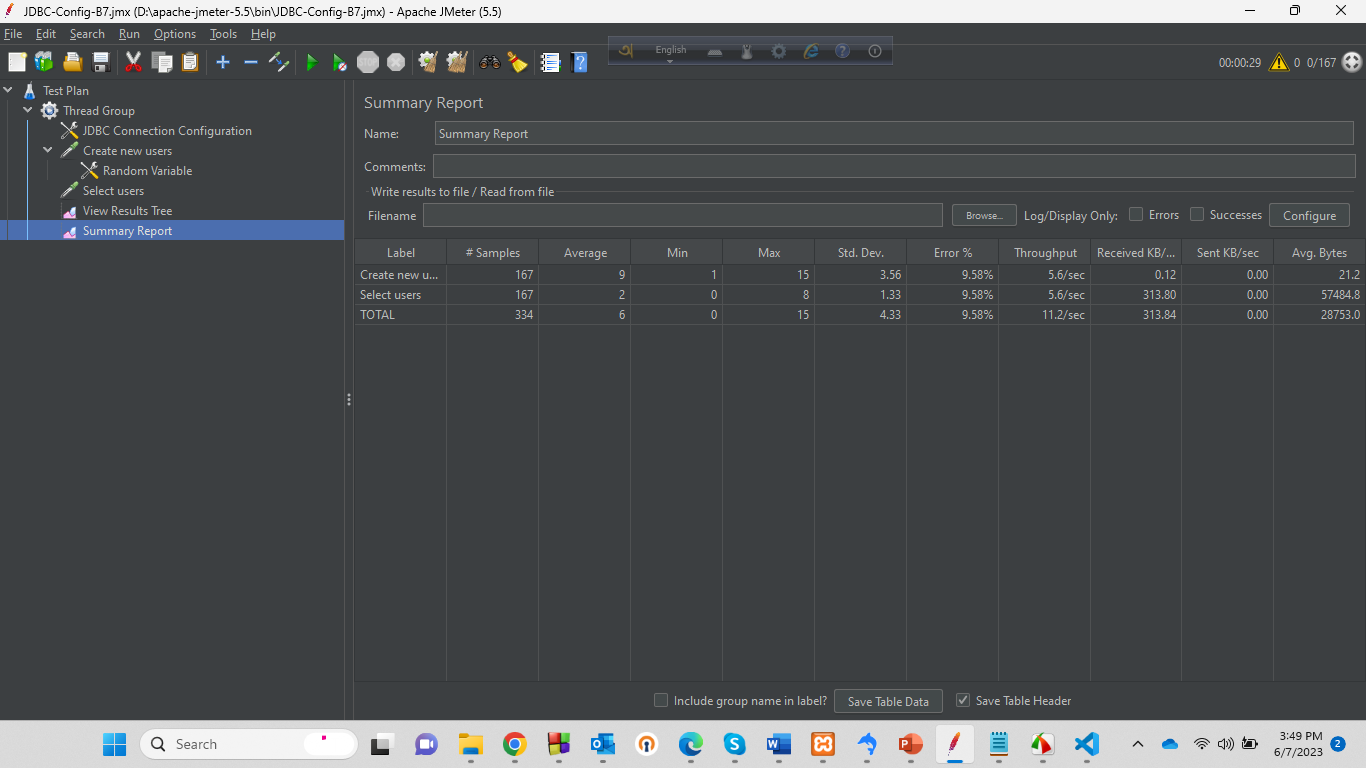Click the Browse button for results file
Screen dimensions: 1366x768
(x=983, y=216)
